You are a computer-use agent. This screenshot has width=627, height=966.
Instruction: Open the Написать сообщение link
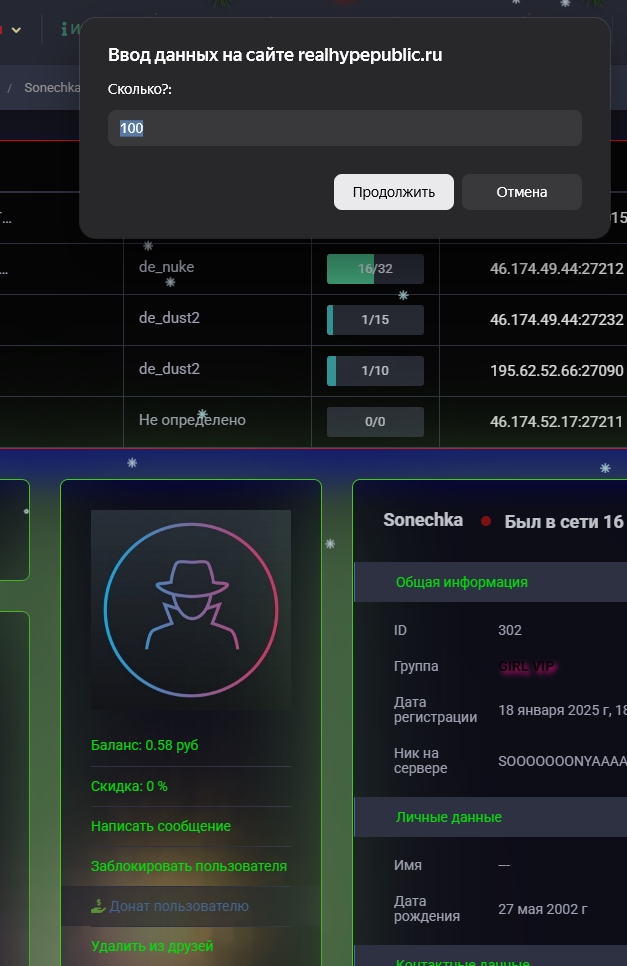[160, 826]
